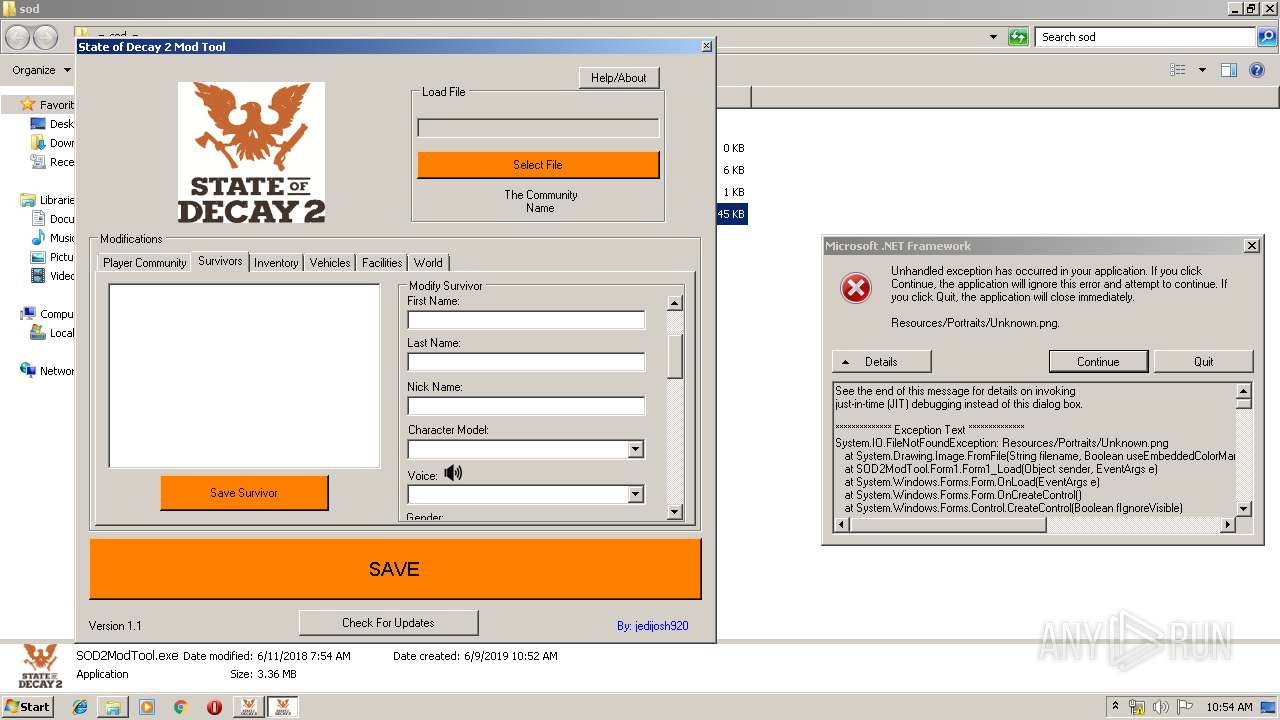Click the 'By: jedijosh920' link
The height and width of the screenshot is (720, 1280).
tap(652, 626)
